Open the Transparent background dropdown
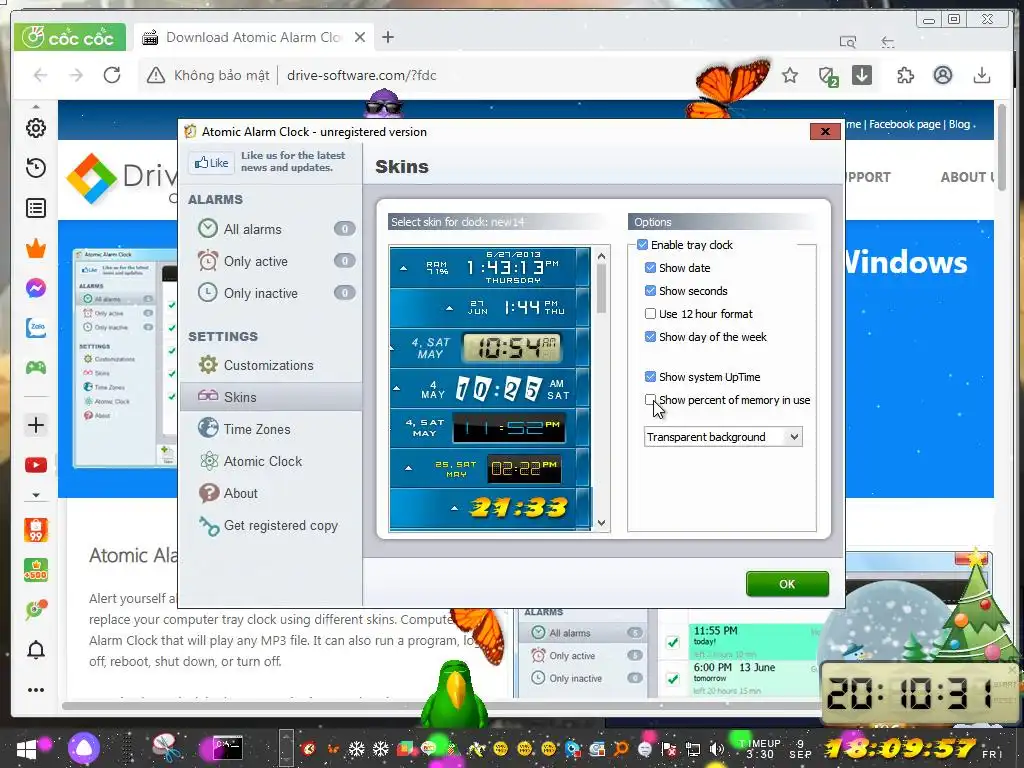Viewport: 1024px width, 768px height. 723,437
